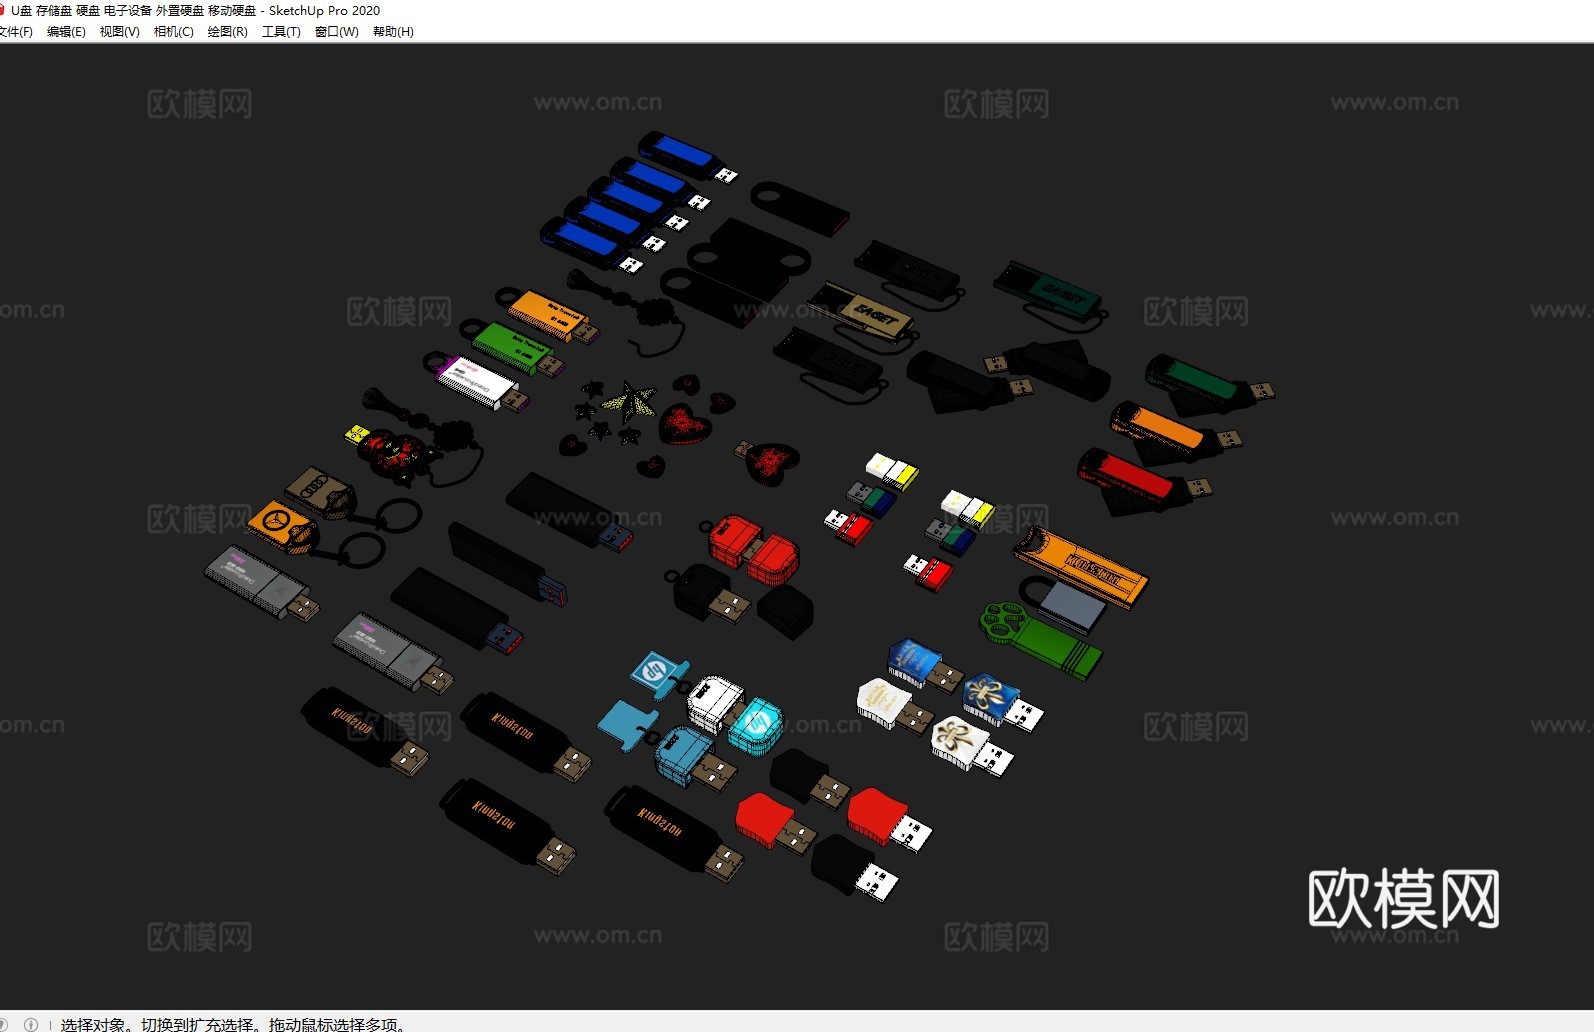Click the status hint text 选择对象
This screenshot has height=1032, width=1594.
tap(93, 1024)
